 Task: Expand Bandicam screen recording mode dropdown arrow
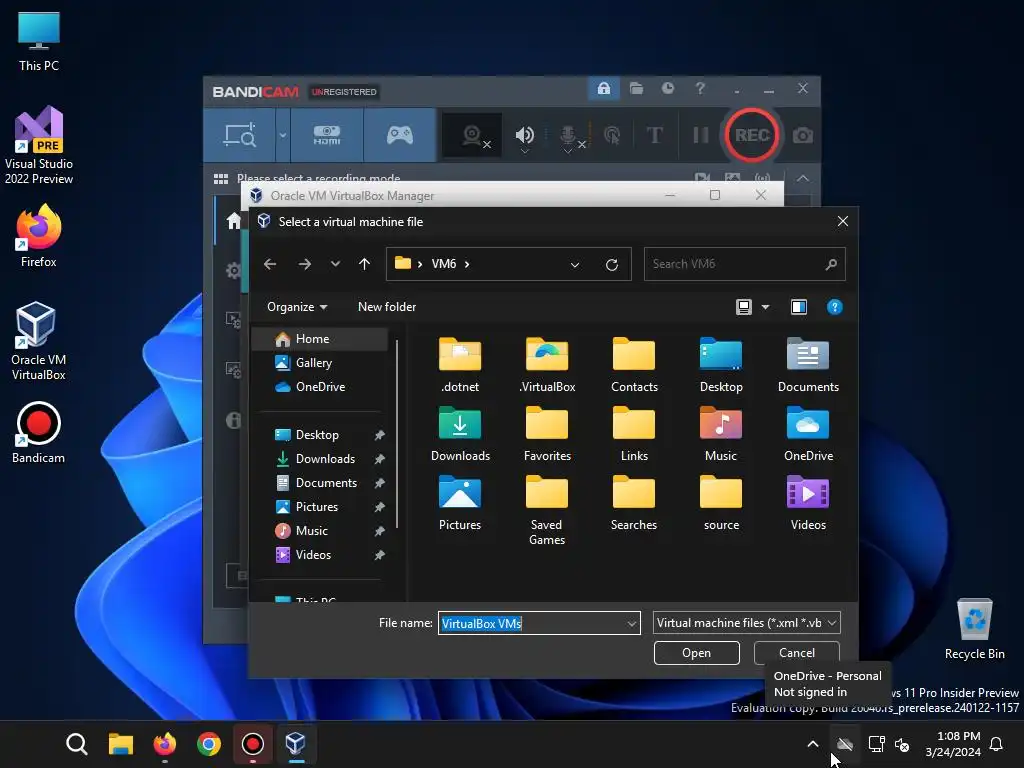283,135
